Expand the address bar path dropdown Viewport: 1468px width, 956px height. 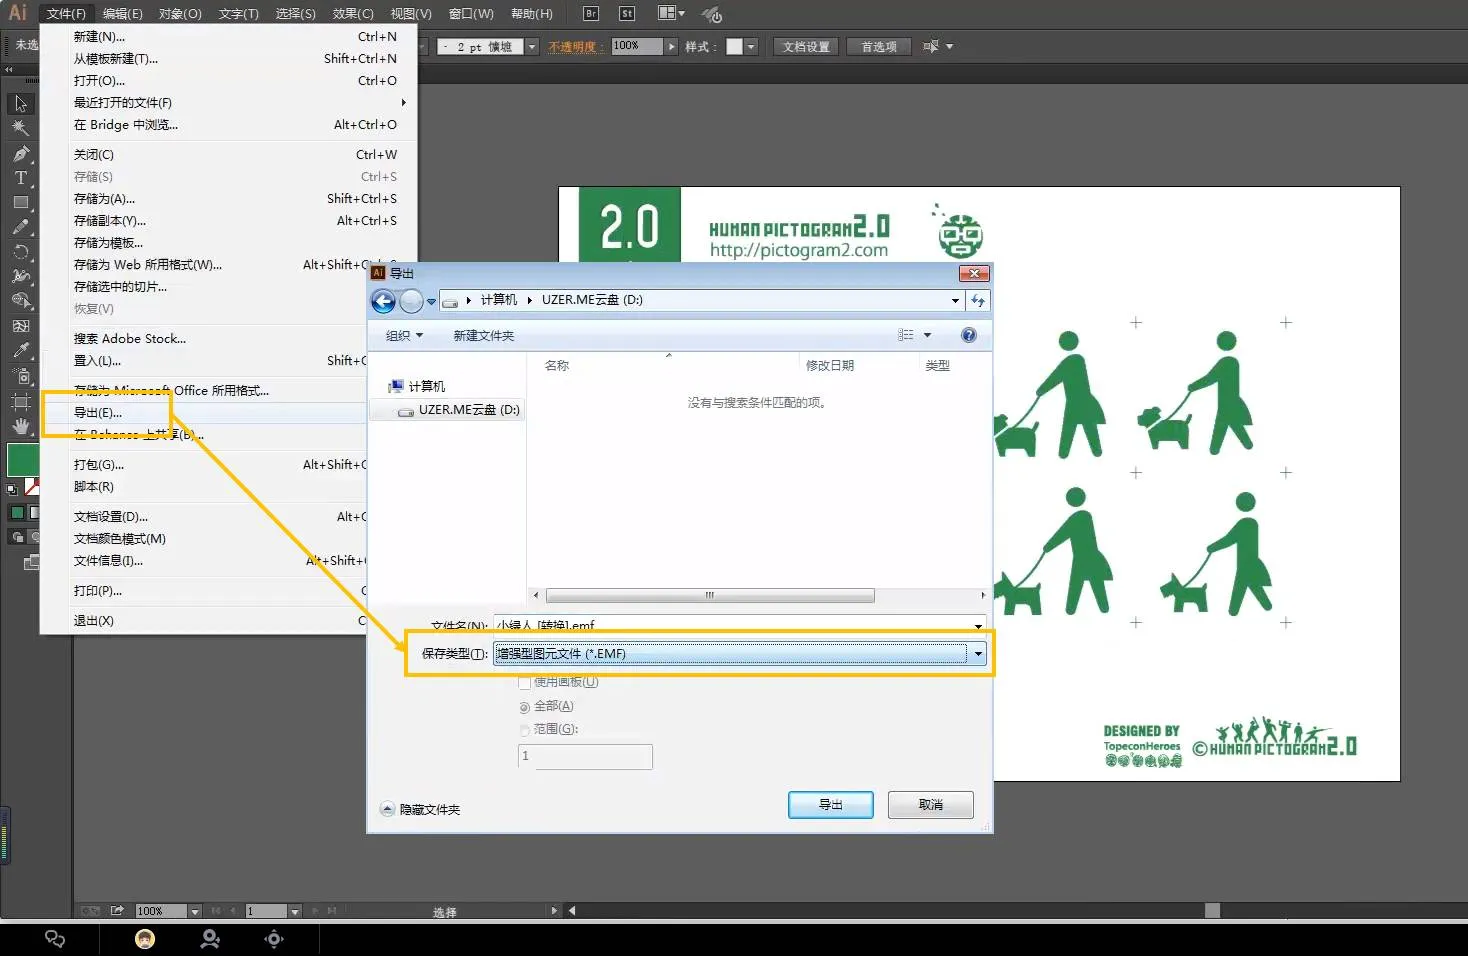click(955, 300)
